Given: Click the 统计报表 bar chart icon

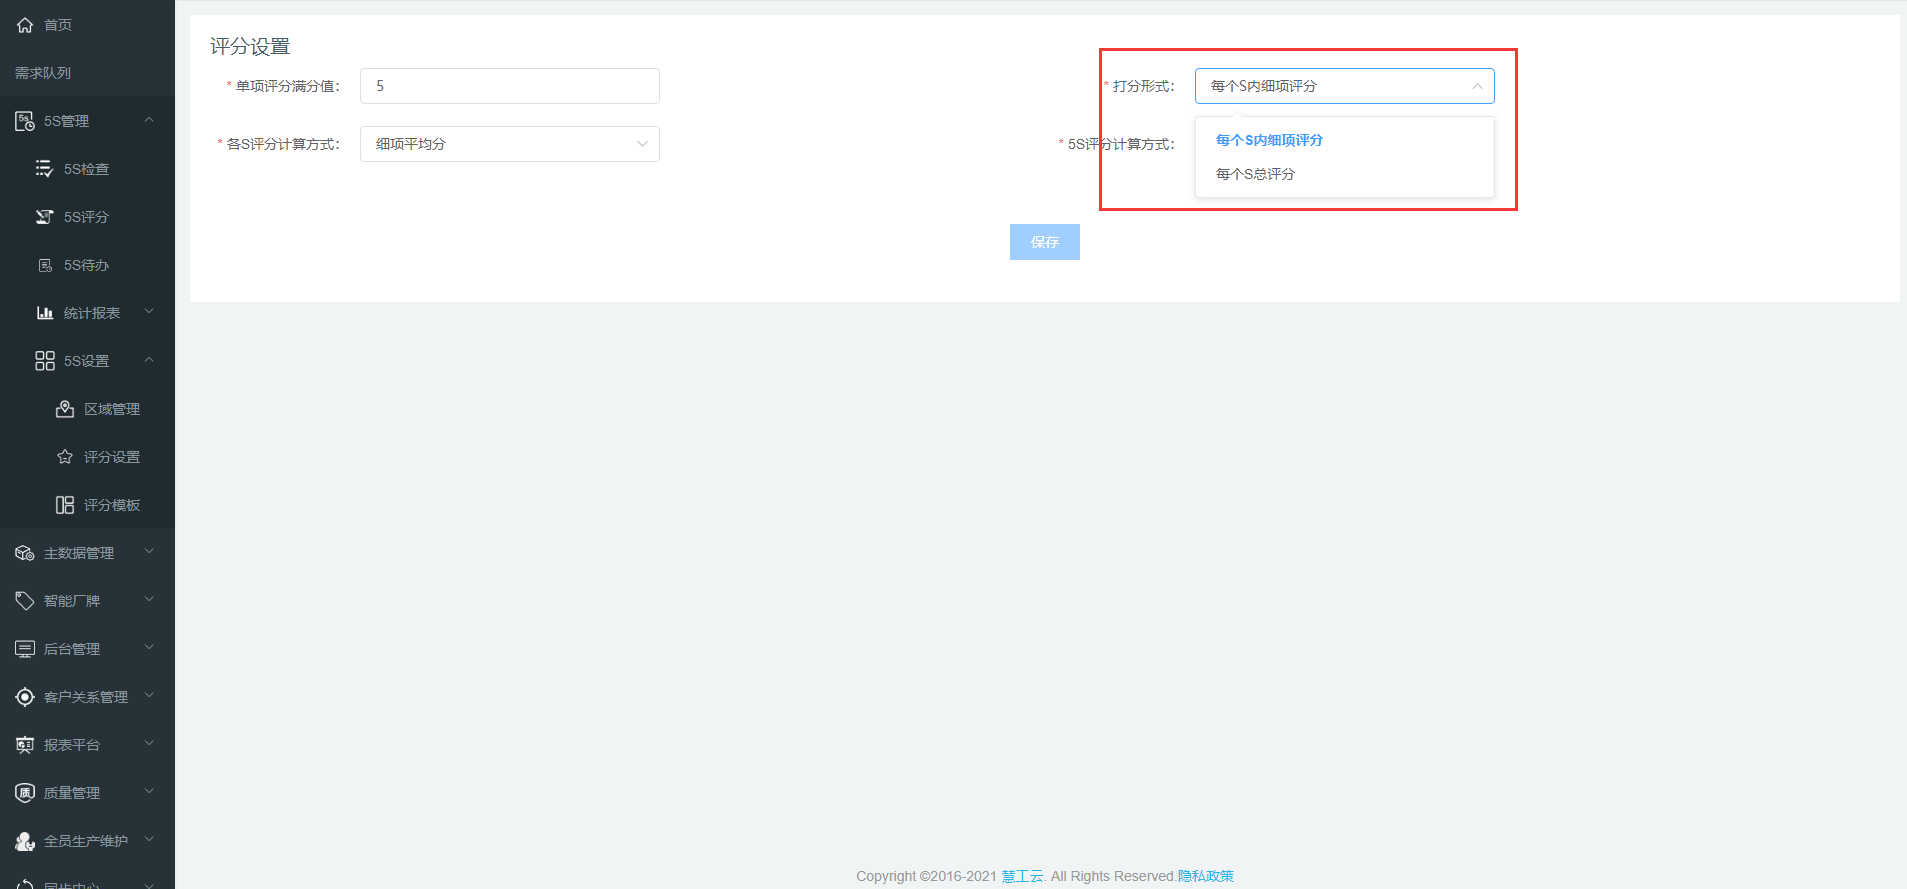Looking at the screenshot, I should [x=44, y=313].
